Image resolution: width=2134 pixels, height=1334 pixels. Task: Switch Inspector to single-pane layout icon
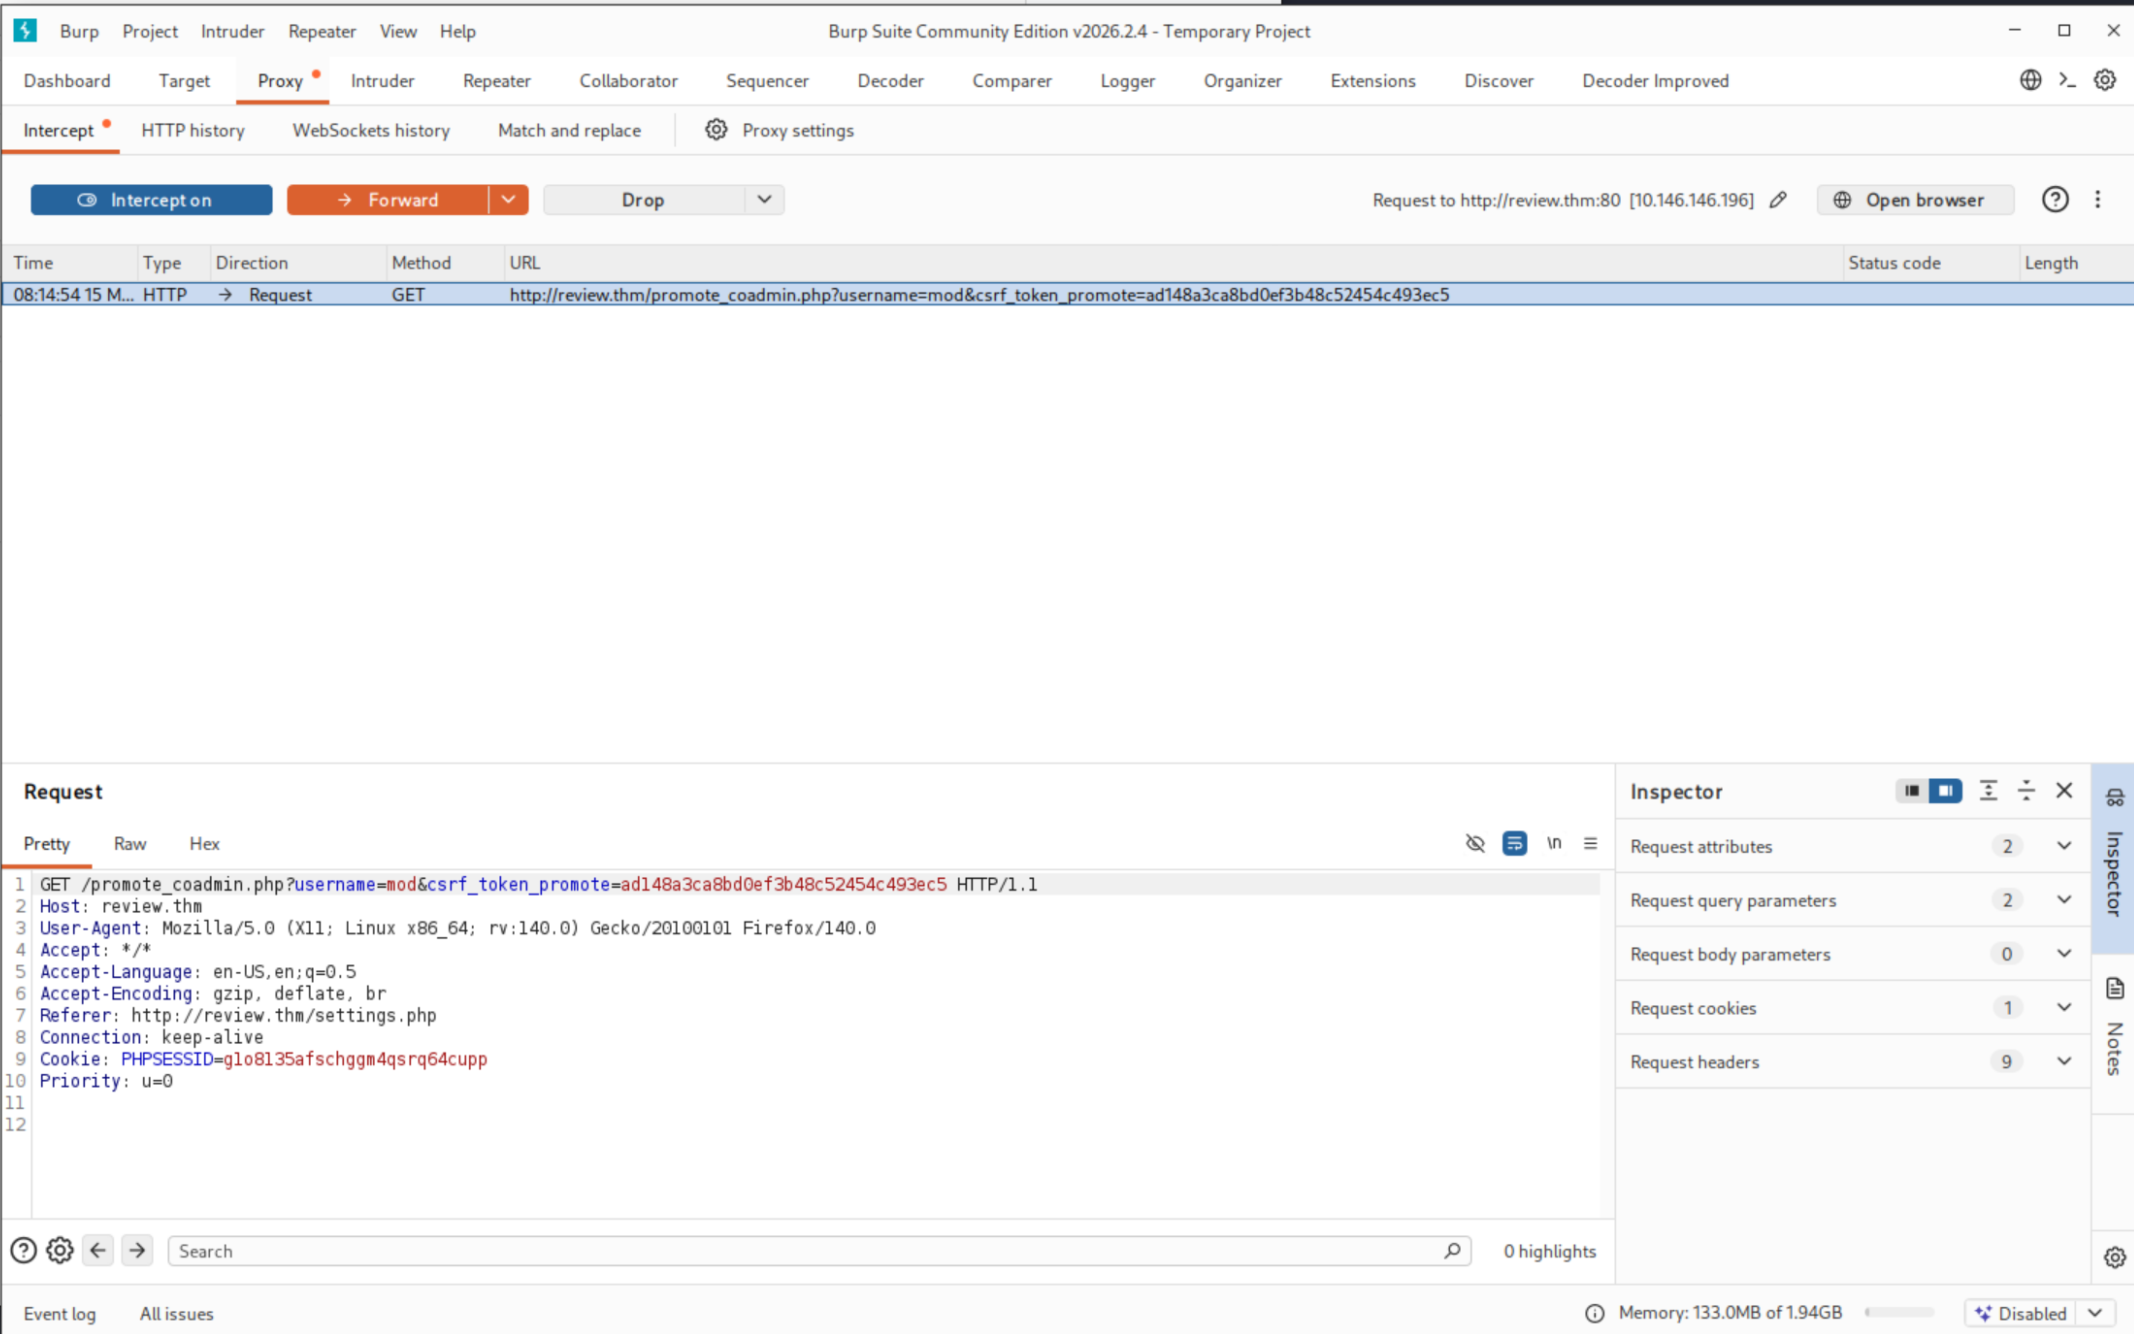pos(1912,790)
